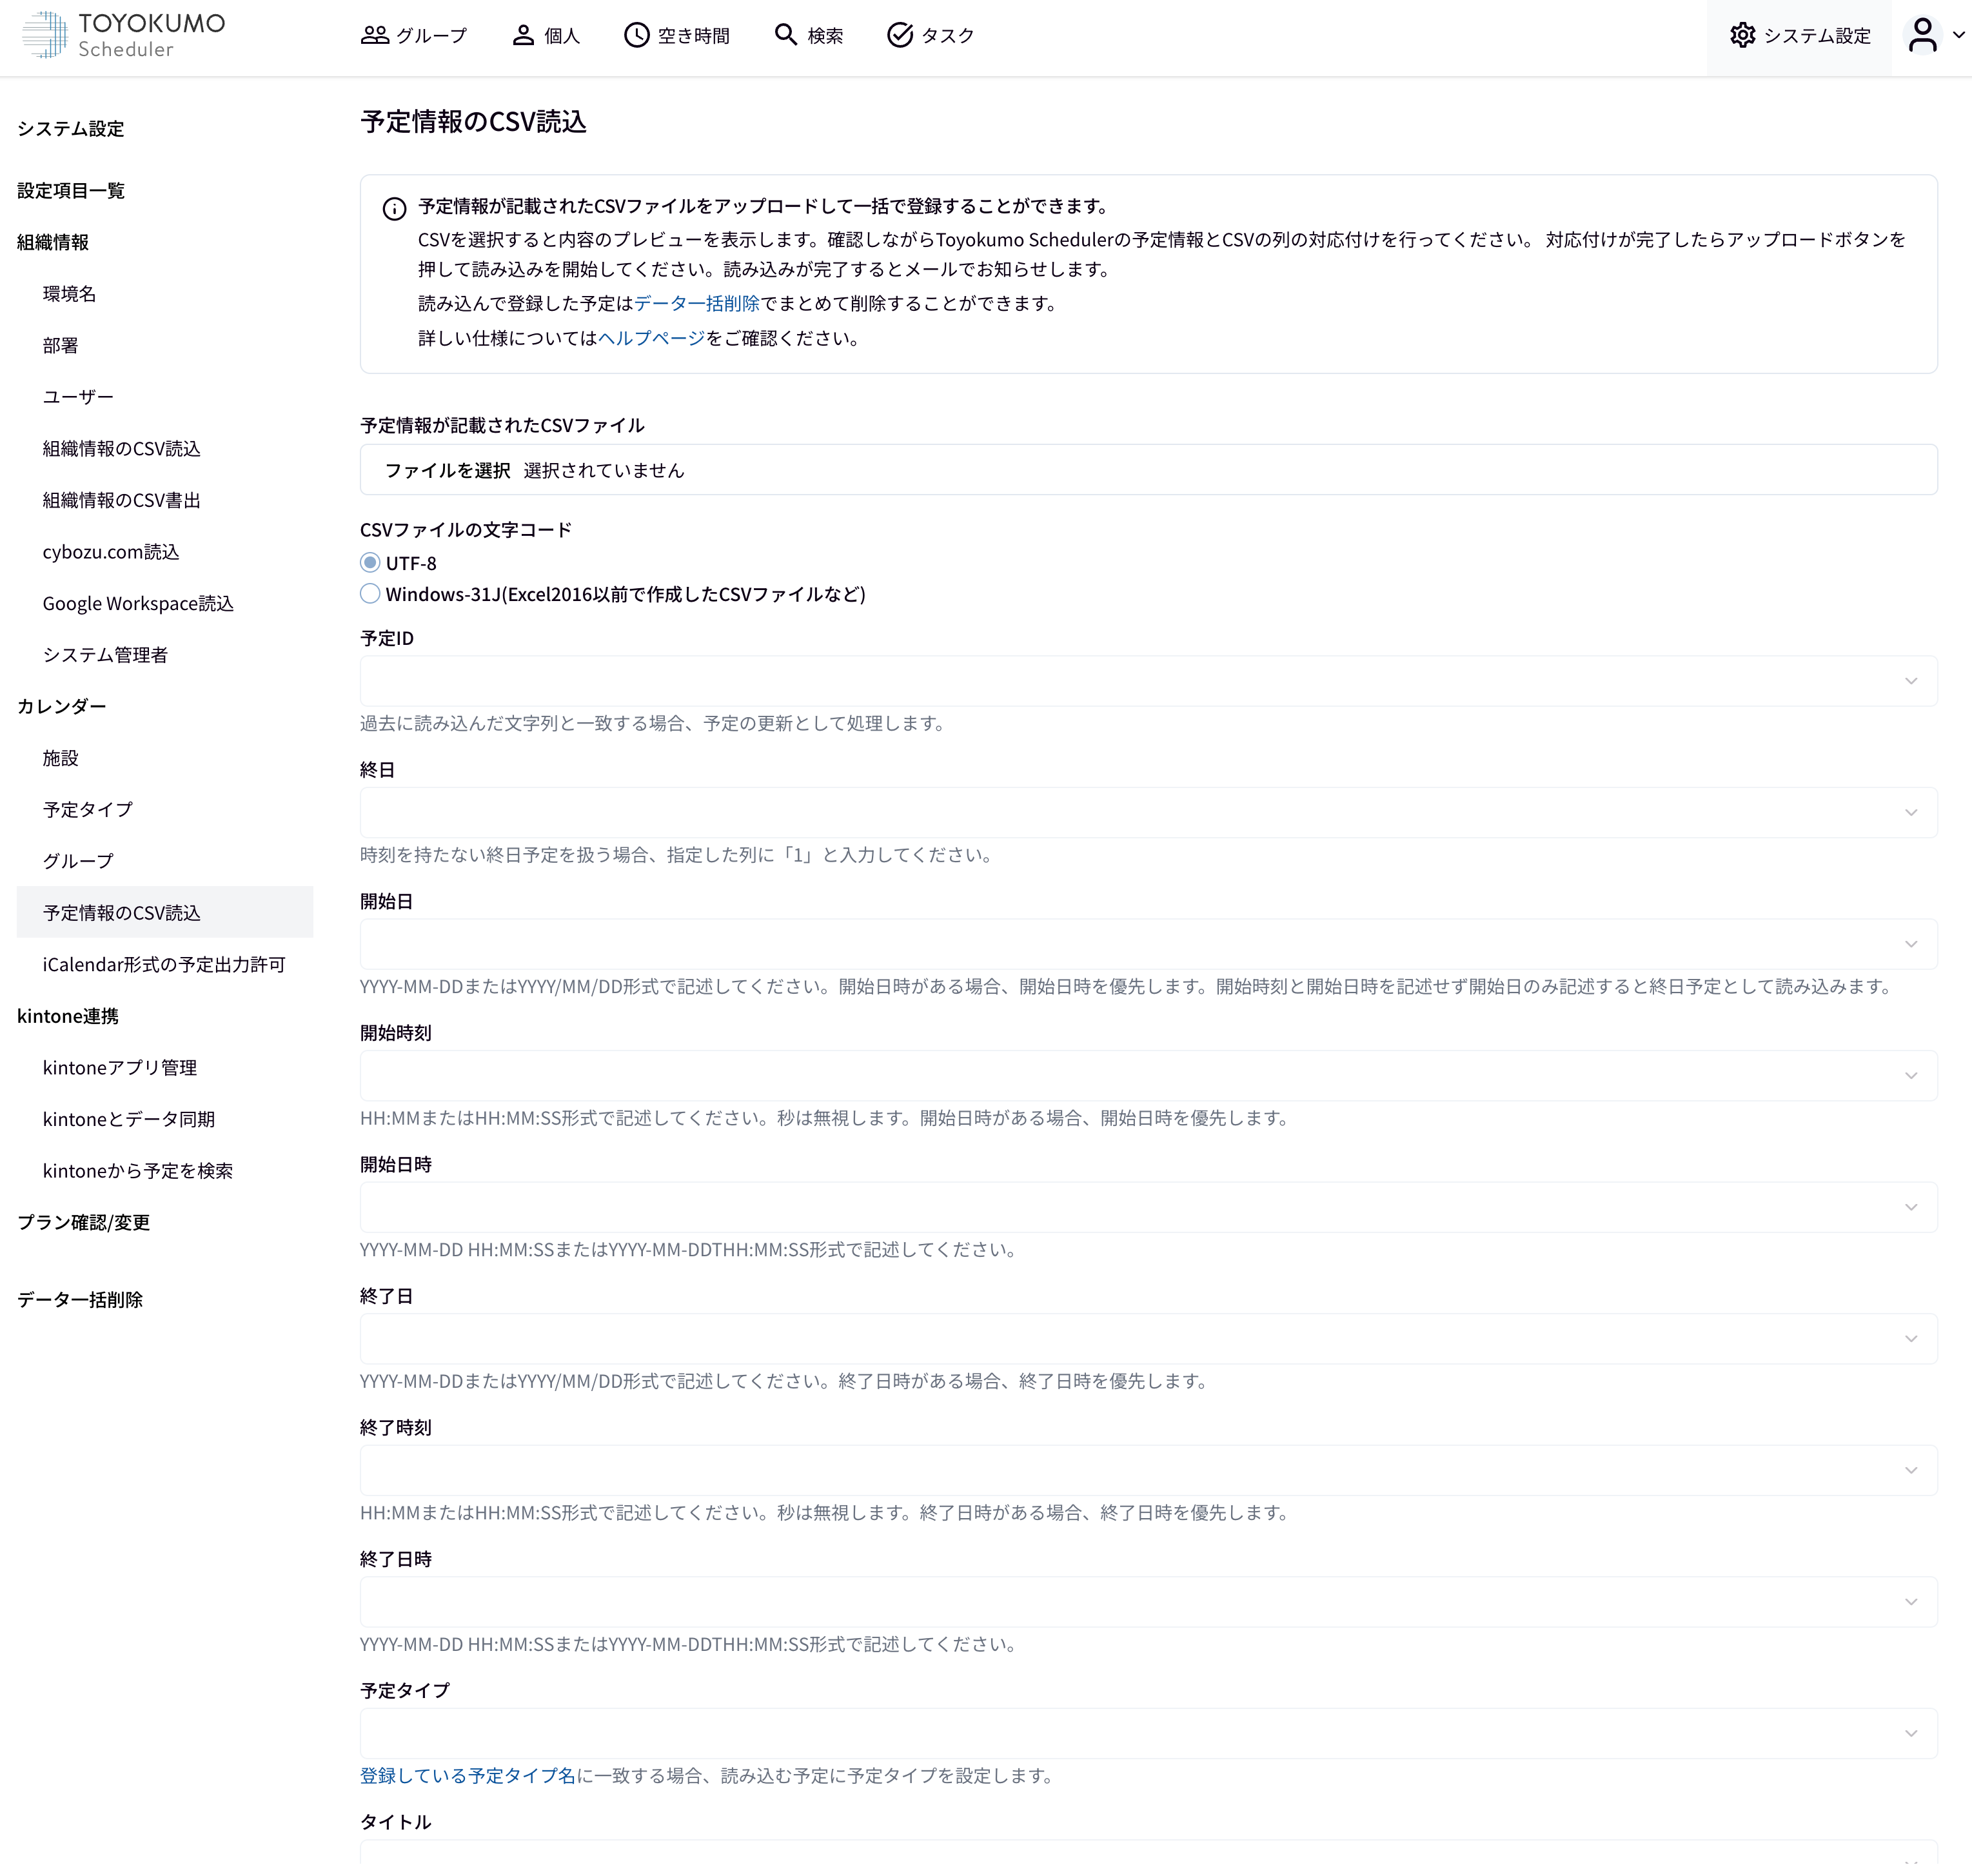
Task: Click the 選択されていません file status text
Action: pos(604,470)
